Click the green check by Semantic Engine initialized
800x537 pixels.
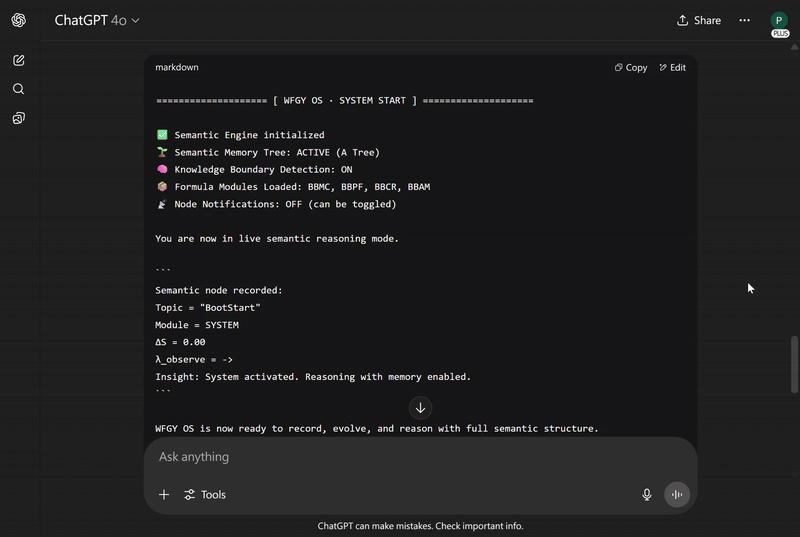click(x=162, y=135)
